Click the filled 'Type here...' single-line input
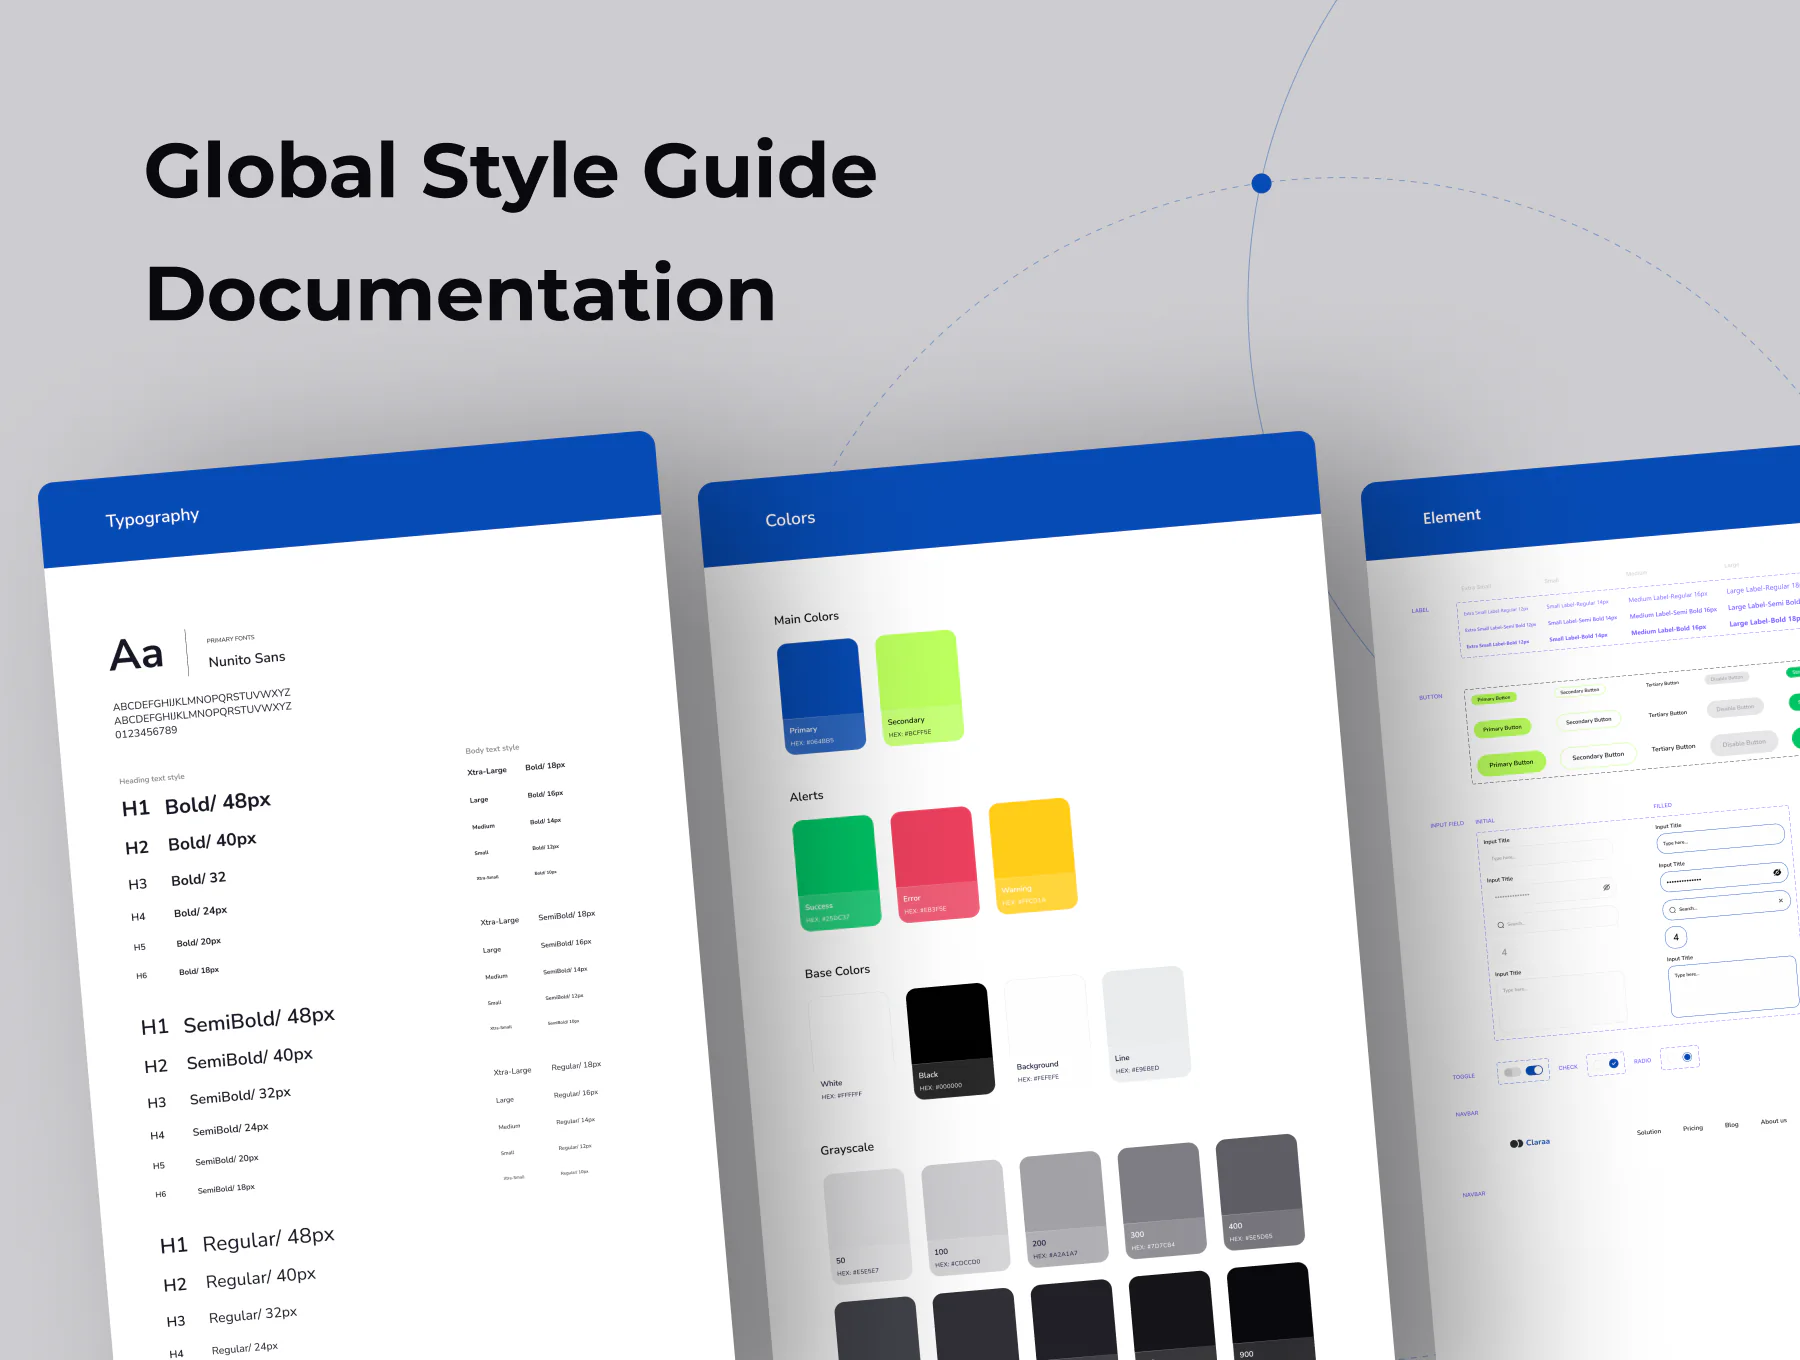The height and width of the screenshot is (1360, 1800). [1720, 838]
